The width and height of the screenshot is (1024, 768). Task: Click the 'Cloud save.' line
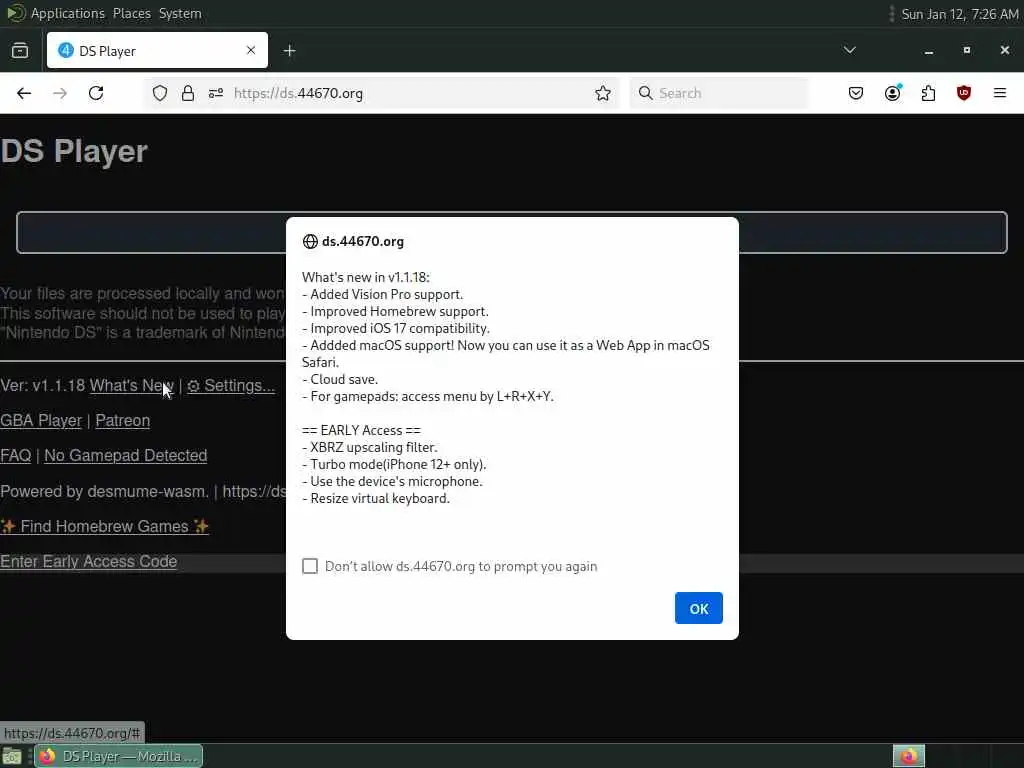click(340, 379)
